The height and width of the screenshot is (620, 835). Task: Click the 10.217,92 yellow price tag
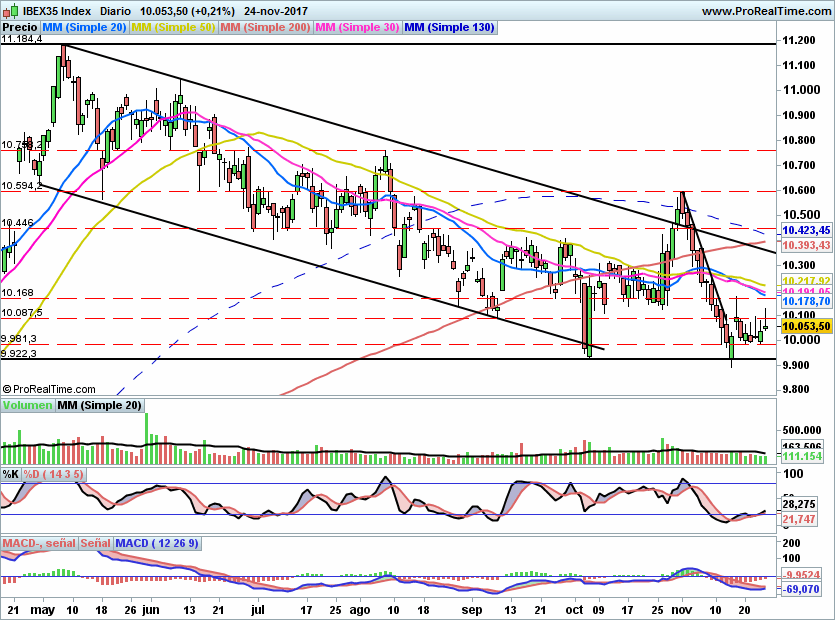click(806, 280)
